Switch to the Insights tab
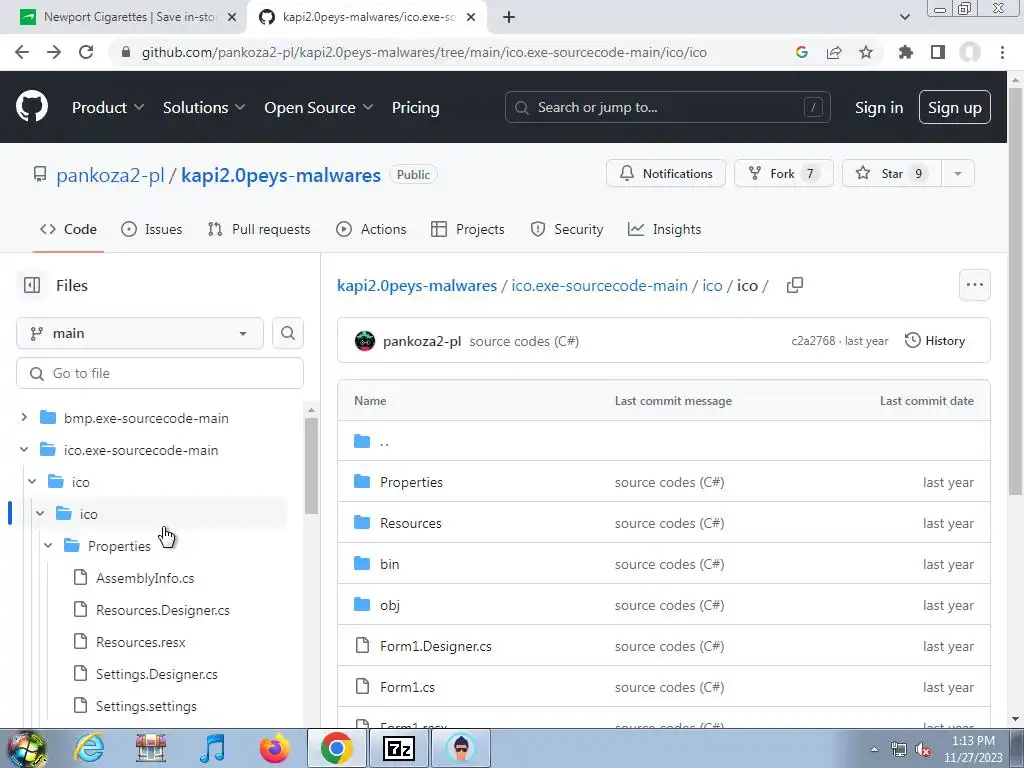 click(x=664, y=229)
